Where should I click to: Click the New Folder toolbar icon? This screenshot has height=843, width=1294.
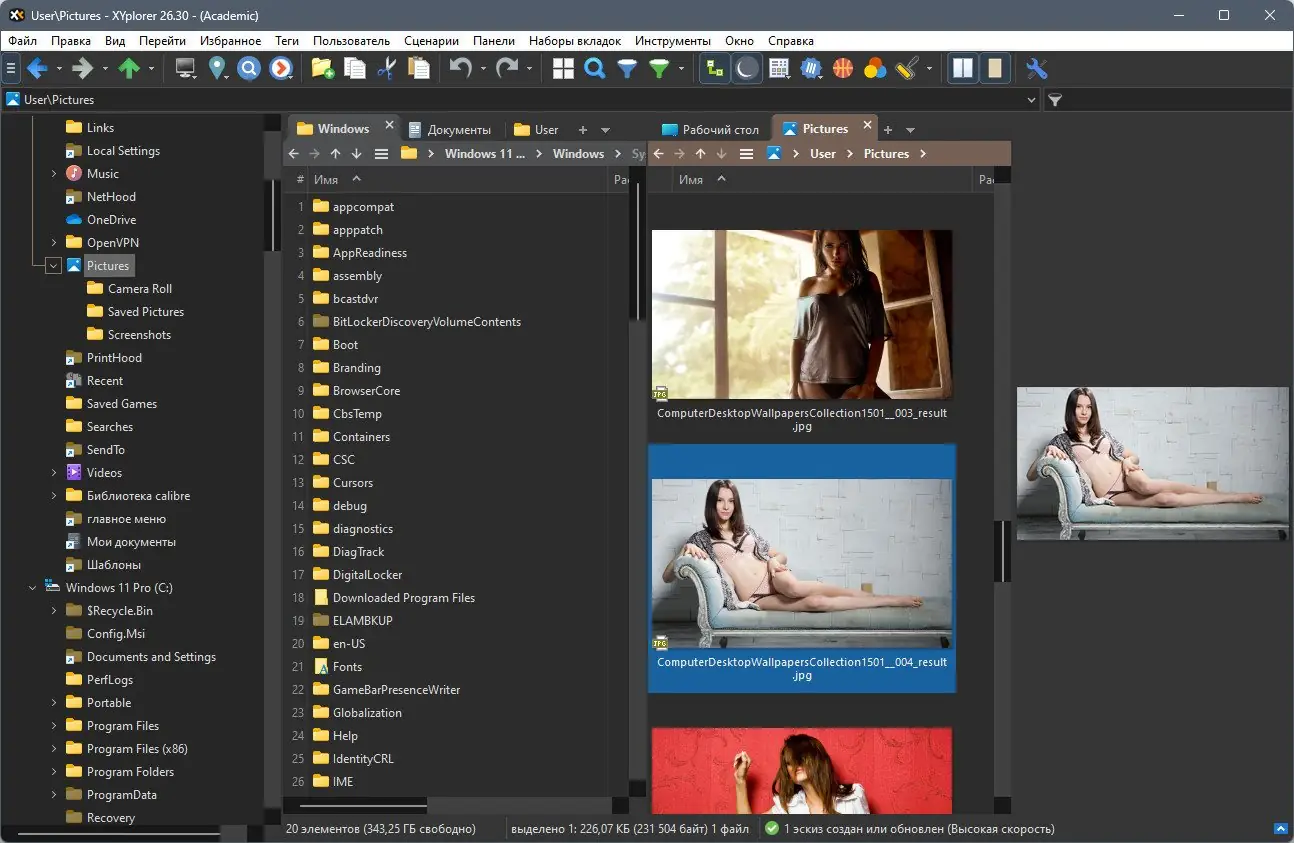pos(322,68)
